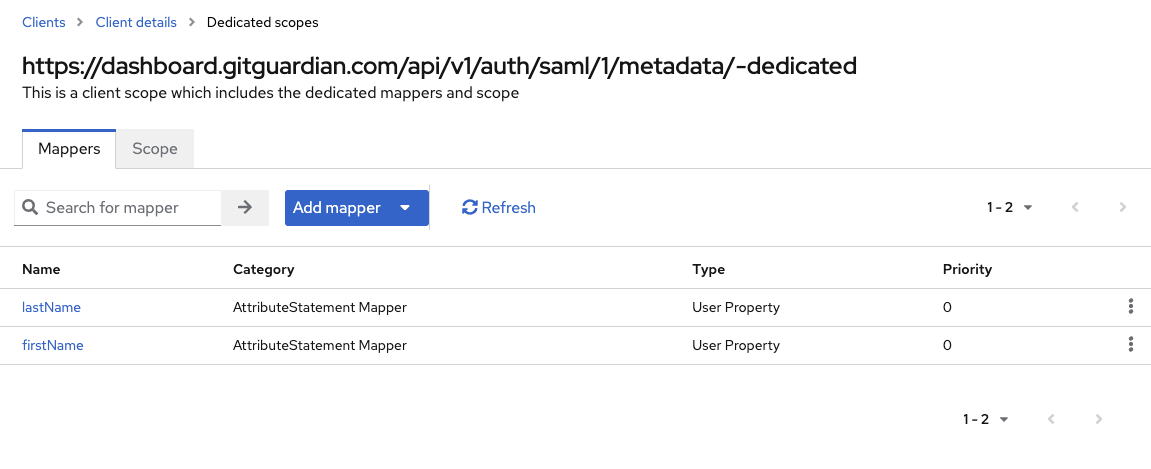Click the Name column header

pos(41,269)
